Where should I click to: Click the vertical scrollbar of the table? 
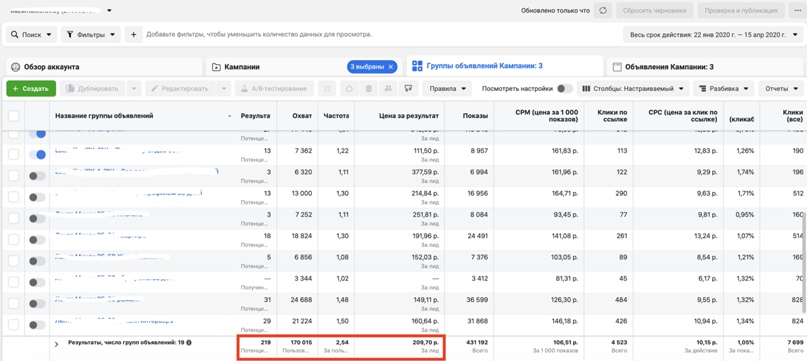click(x=803, y=263)
